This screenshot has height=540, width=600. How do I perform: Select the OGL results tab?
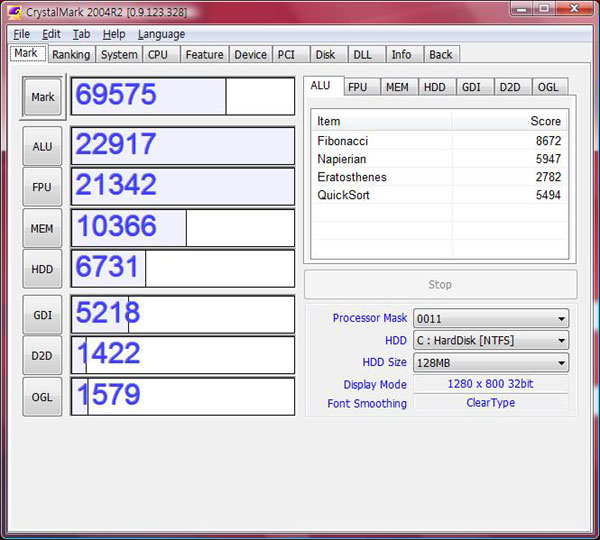point(549,87)
